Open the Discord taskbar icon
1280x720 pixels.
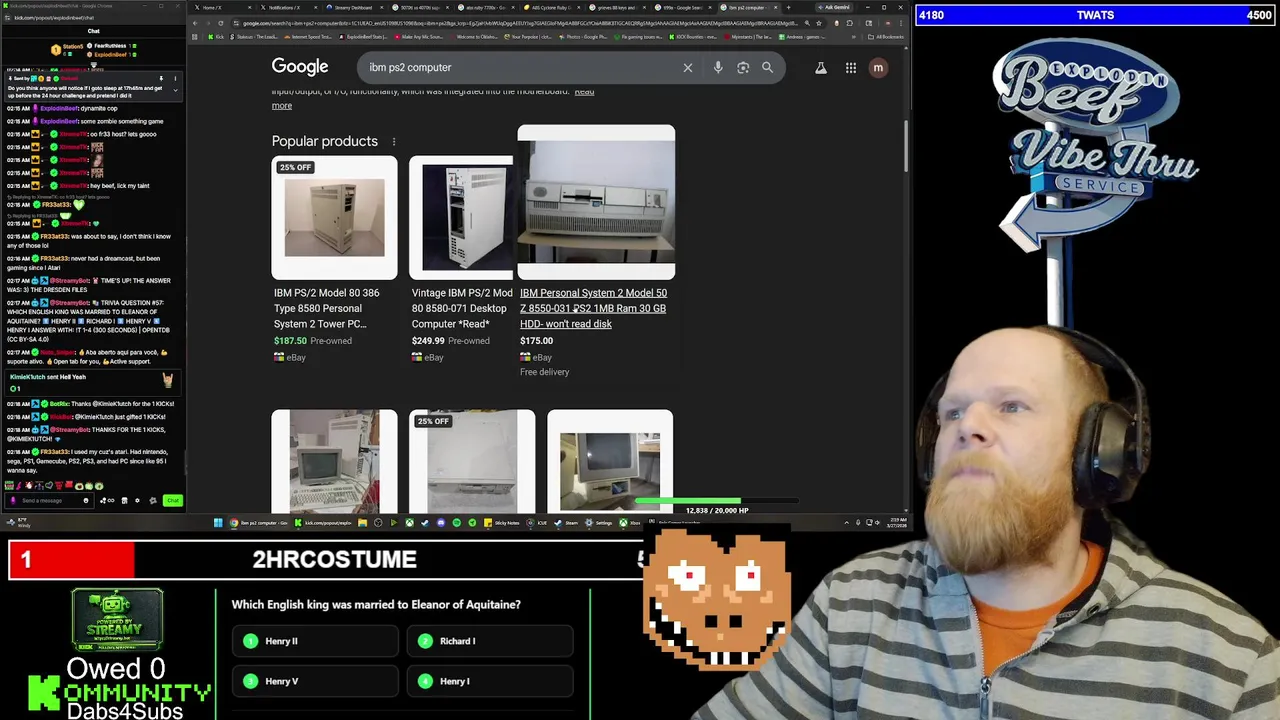[441, 522]
